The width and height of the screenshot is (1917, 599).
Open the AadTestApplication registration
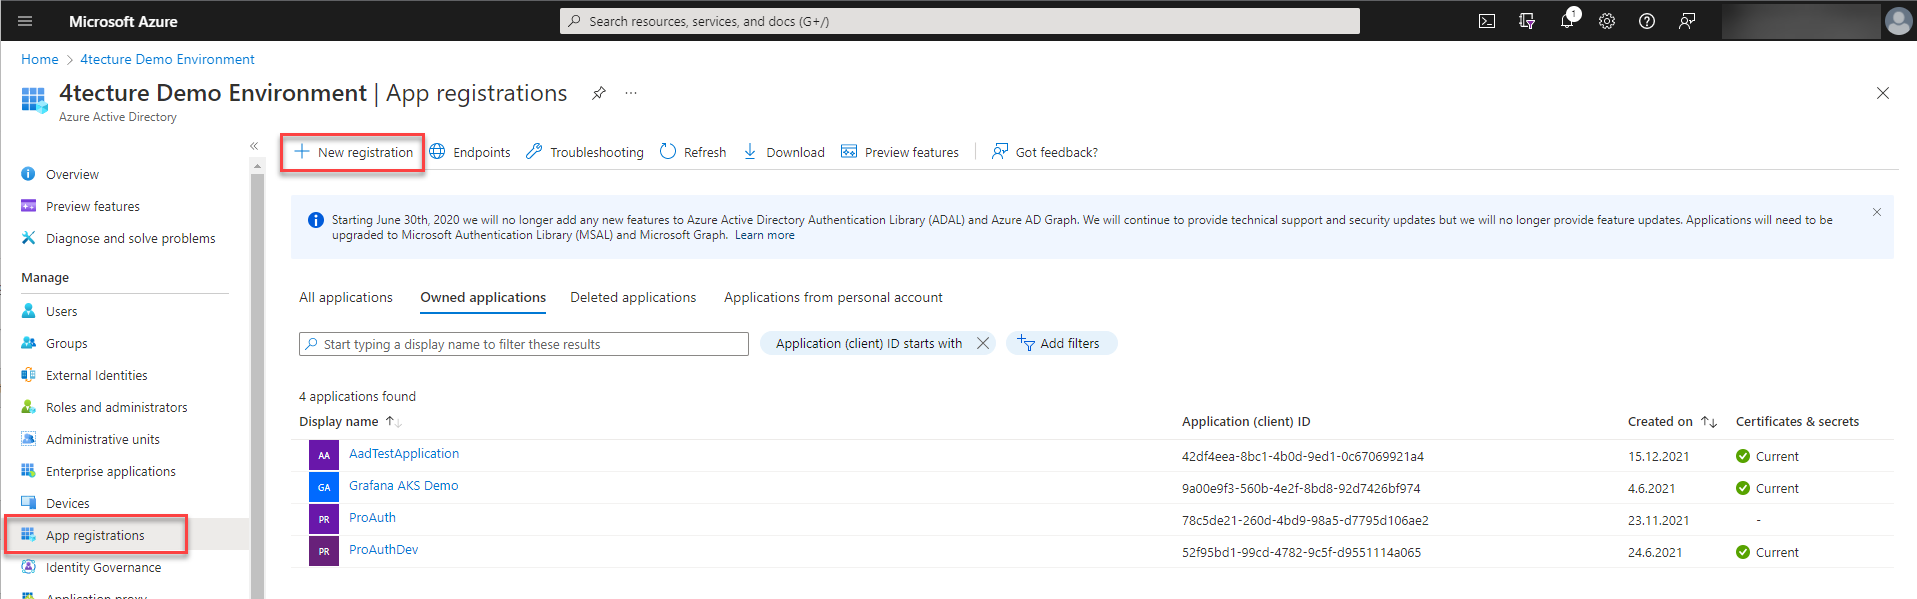[404, 454]
